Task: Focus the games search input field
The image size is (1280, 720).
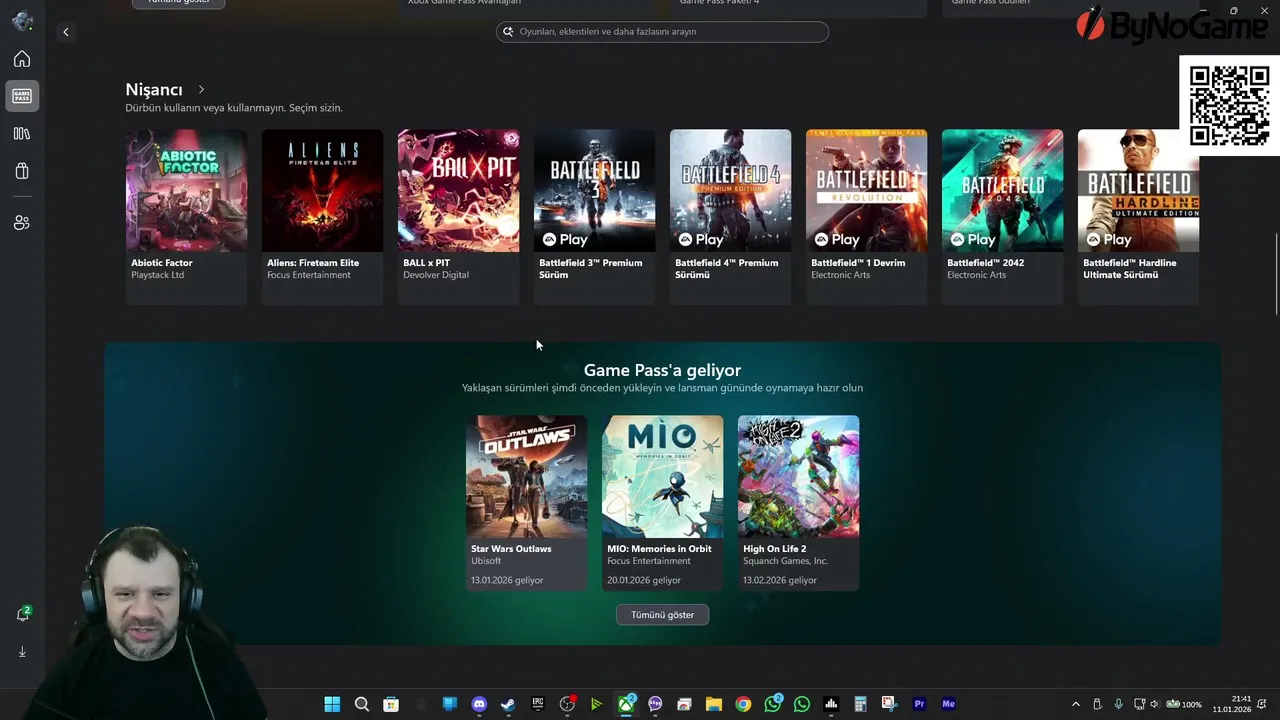Action: tap(662, 32)
